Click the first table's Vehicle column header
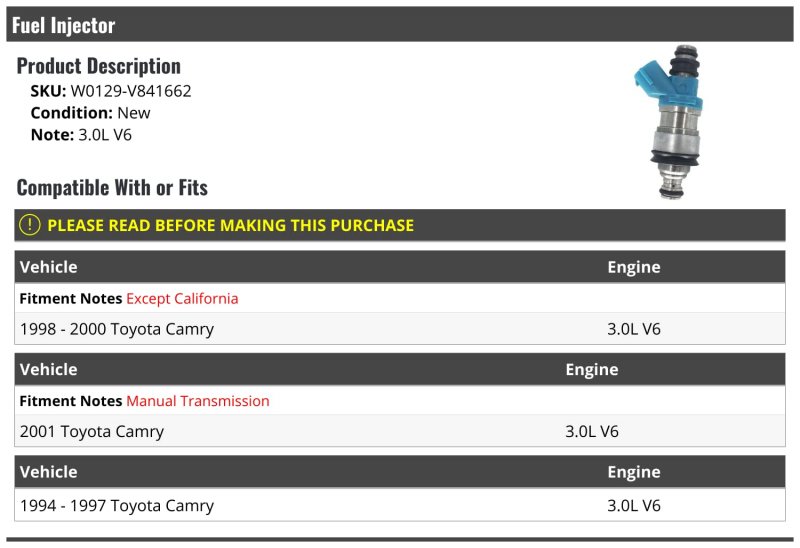This screenshot has height=548, width=800. (x=48, y=267)
